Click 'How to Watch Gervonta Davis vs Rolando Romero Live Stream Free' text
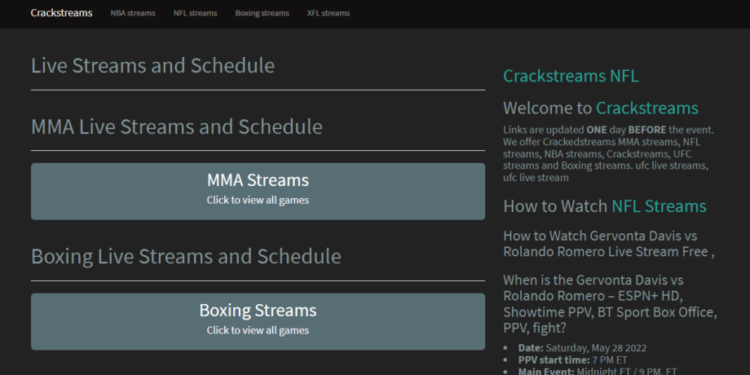750x375 pixels. pyautogui.click(x=609, y=244)
